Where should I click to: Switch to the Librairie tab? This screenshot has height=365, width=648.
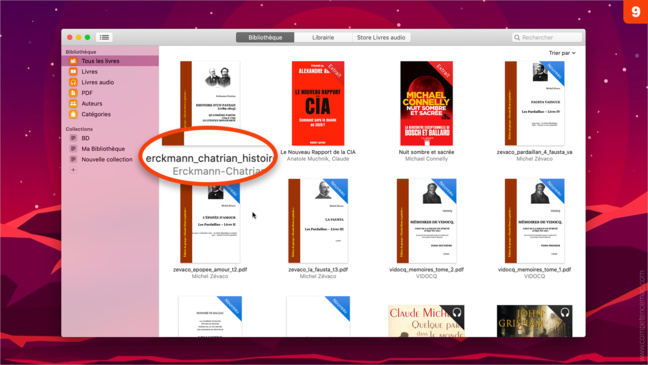323,37
